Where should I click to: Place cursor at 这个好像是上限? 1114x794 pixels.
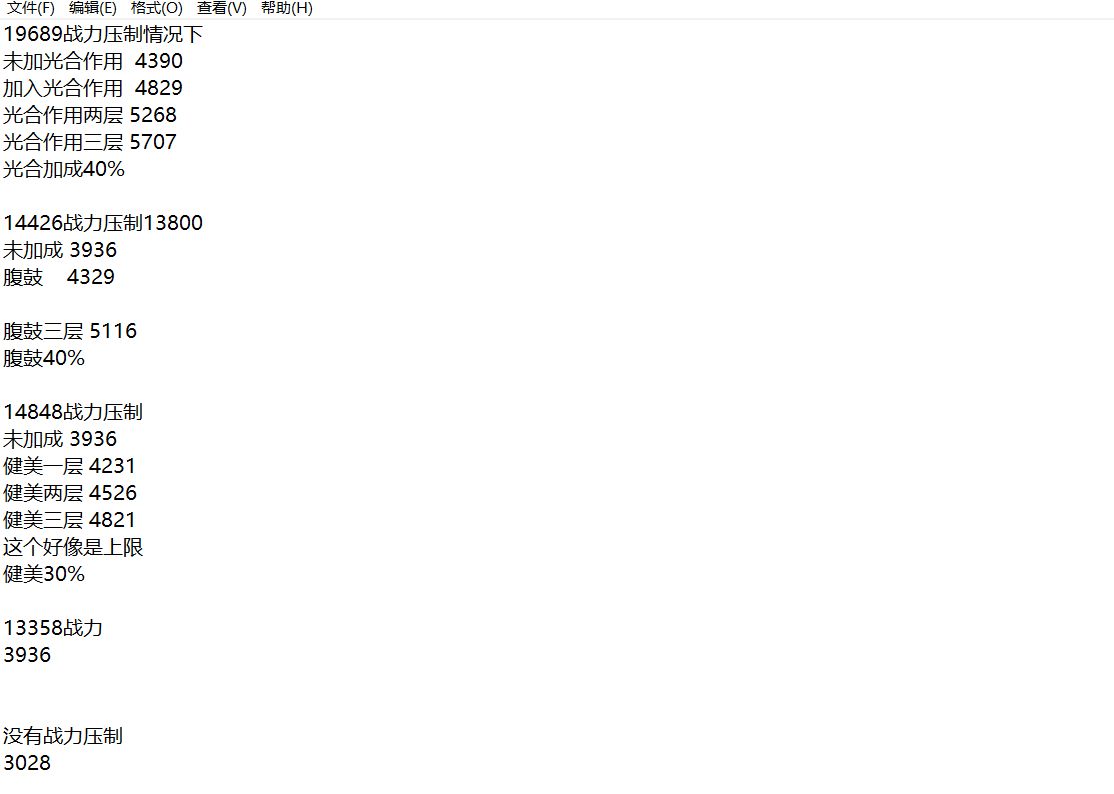point(73,547)
